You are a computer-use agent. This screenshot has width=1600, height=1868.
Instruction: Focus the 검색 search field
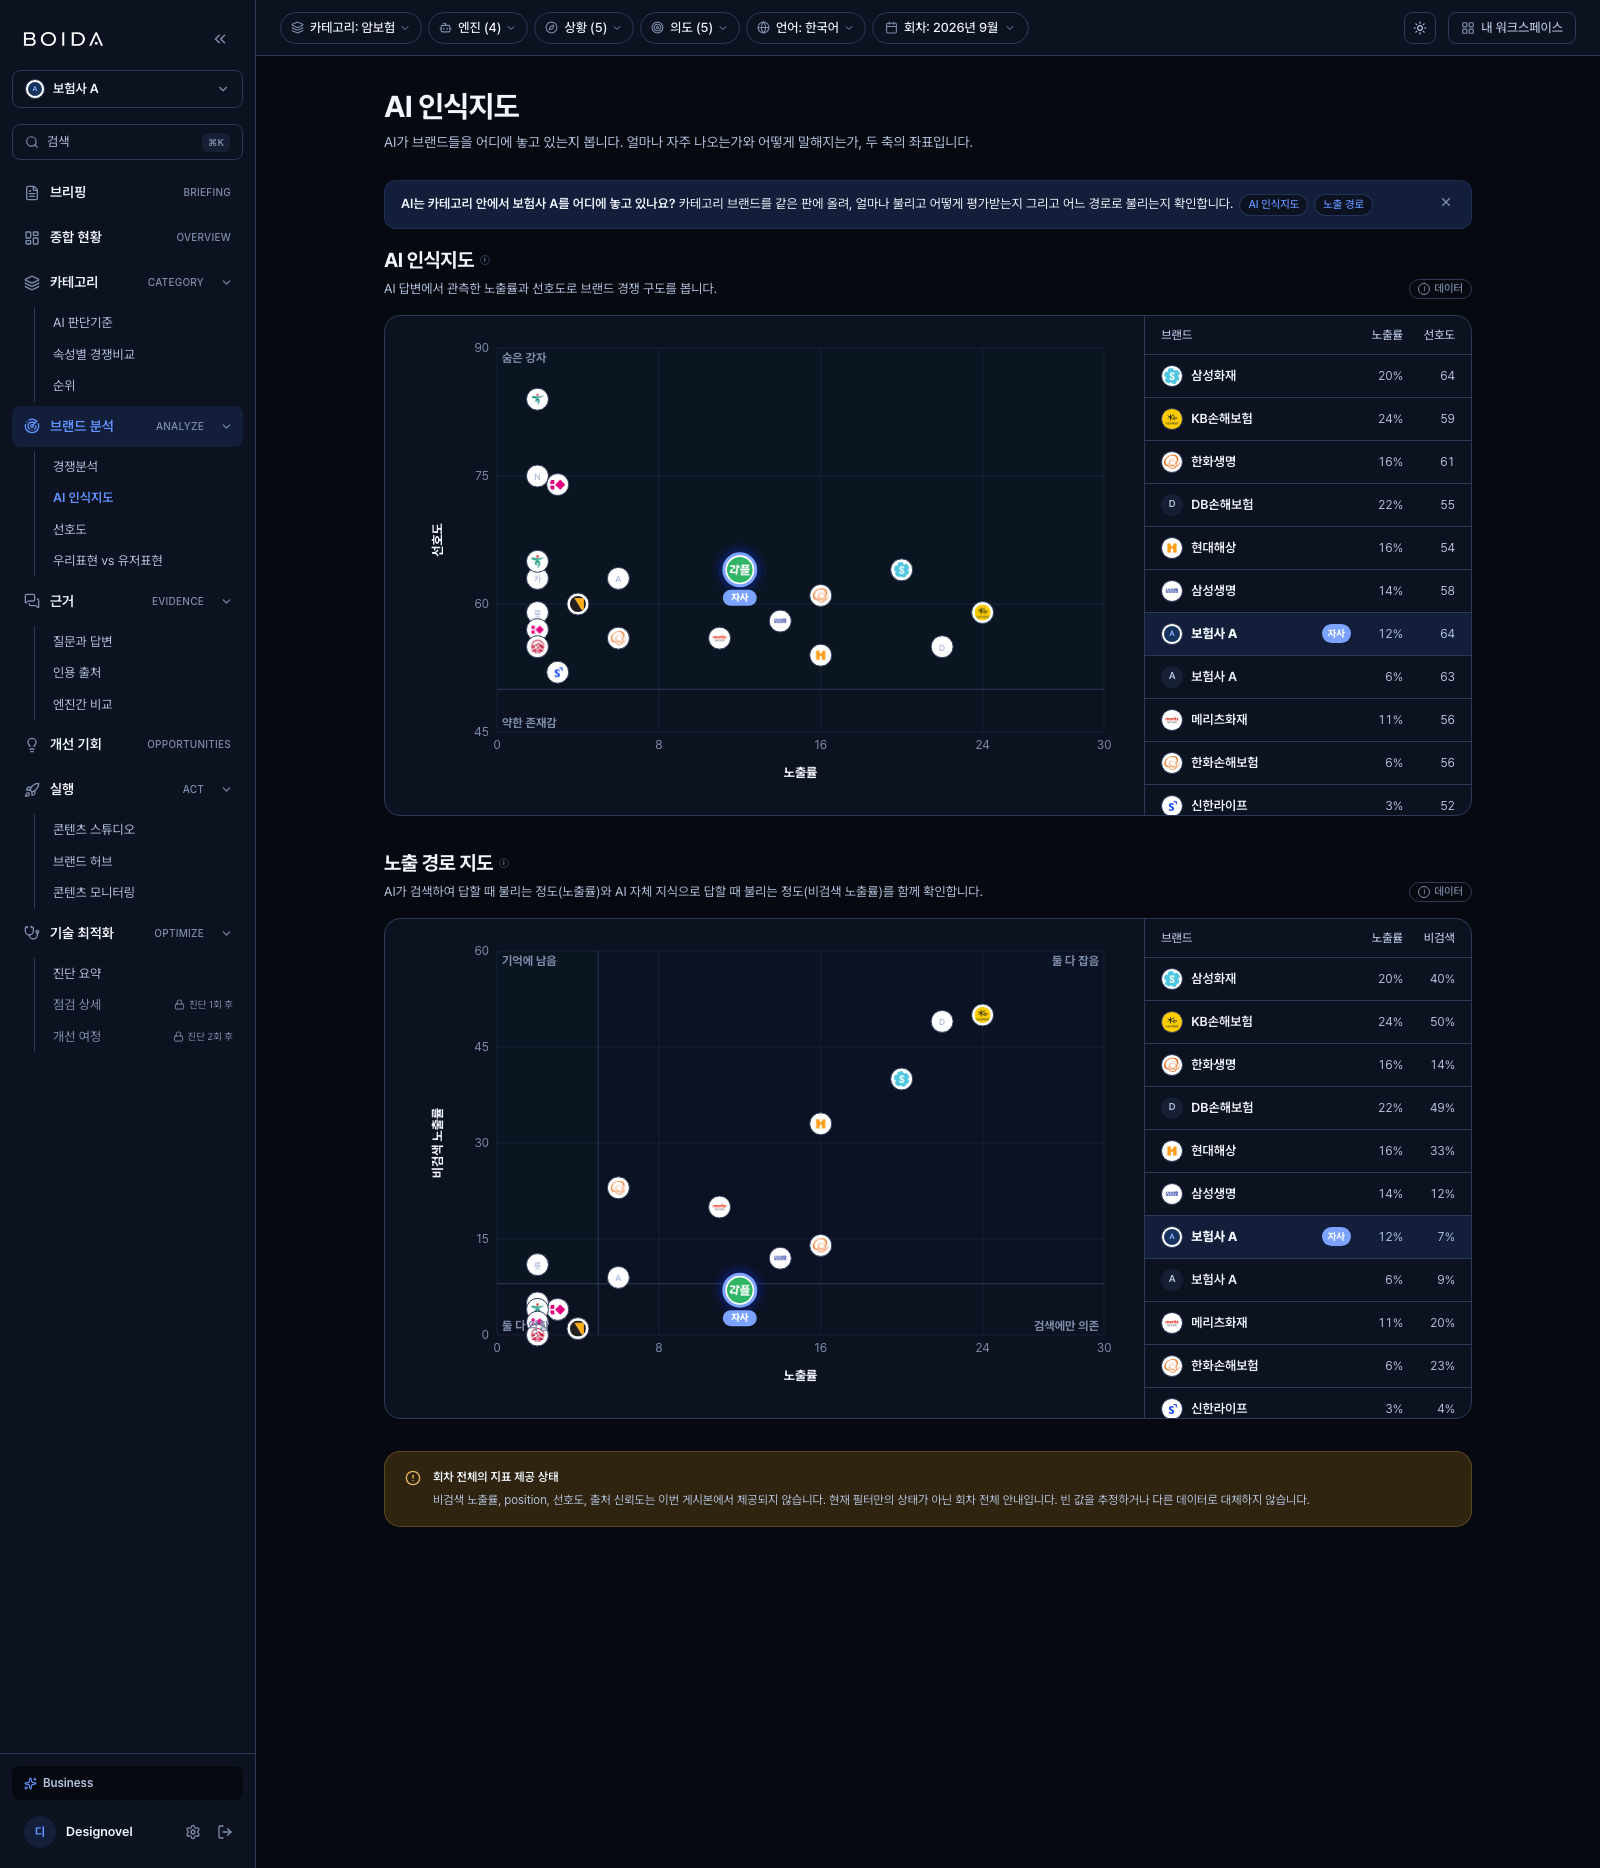[x=127, y=142]
